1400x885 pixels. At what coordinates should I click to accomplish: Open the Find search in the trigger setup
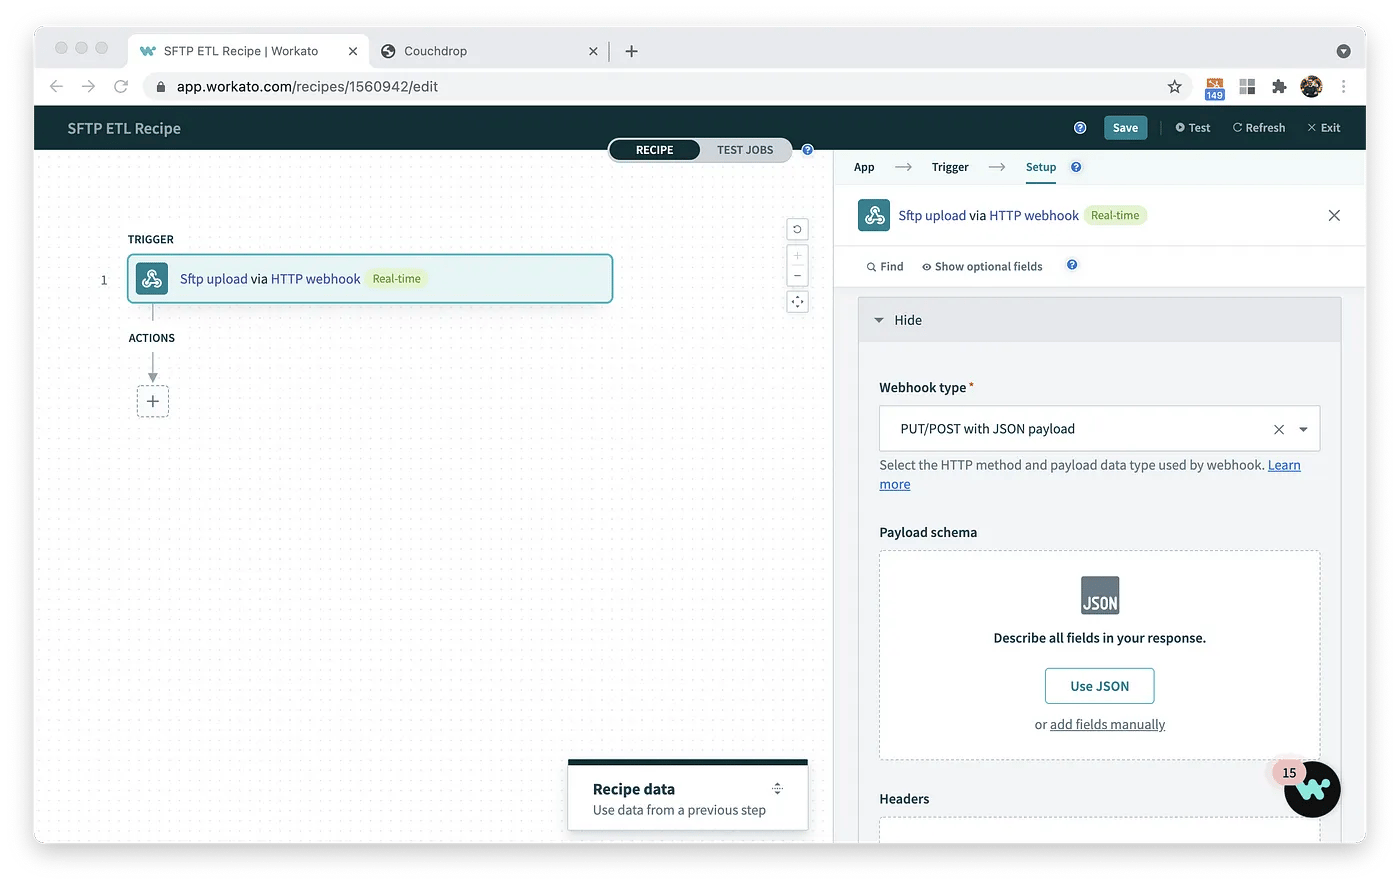pyautogui.click(x=884, y=266)
